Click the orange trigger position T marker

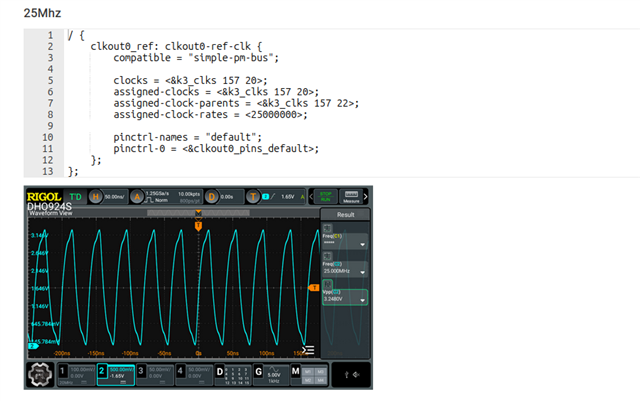tap(198, 225)
